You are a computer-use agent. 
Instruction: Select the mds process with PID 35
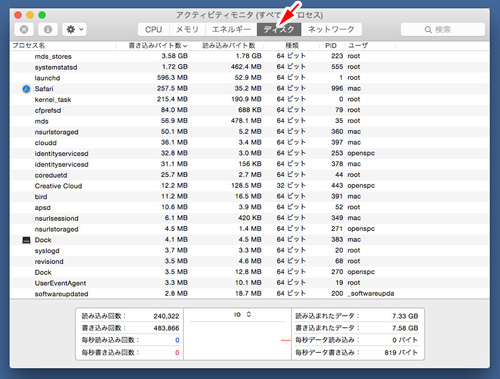(249, 121)
